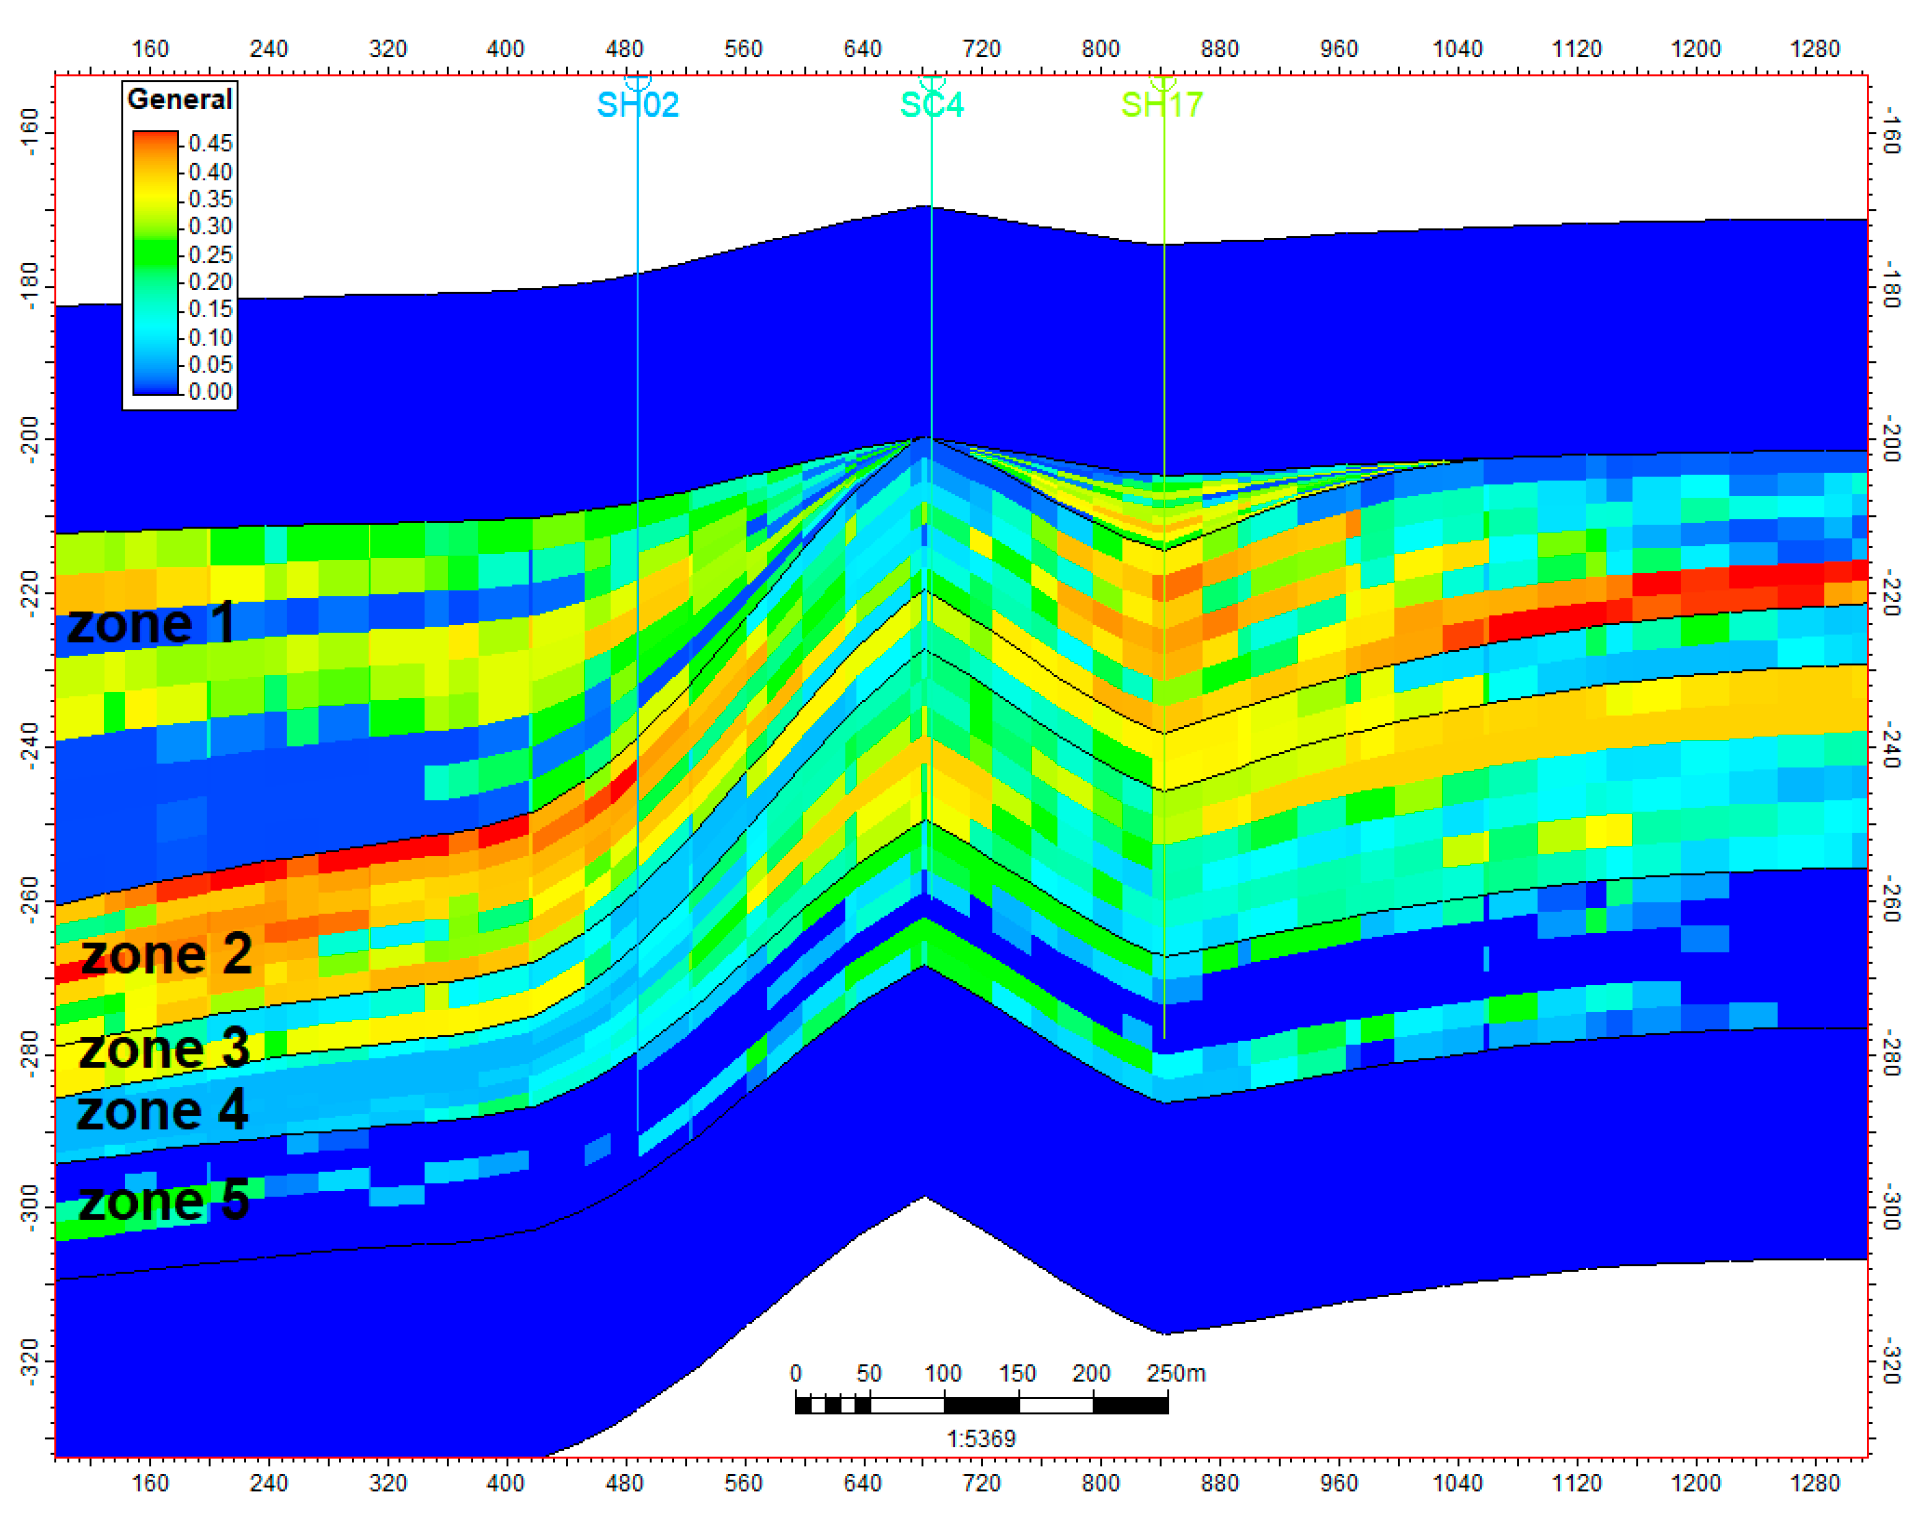Click the zone 3 annotation
This screenshot has height=1517, width=1915.
click(x=164, y=1048)
